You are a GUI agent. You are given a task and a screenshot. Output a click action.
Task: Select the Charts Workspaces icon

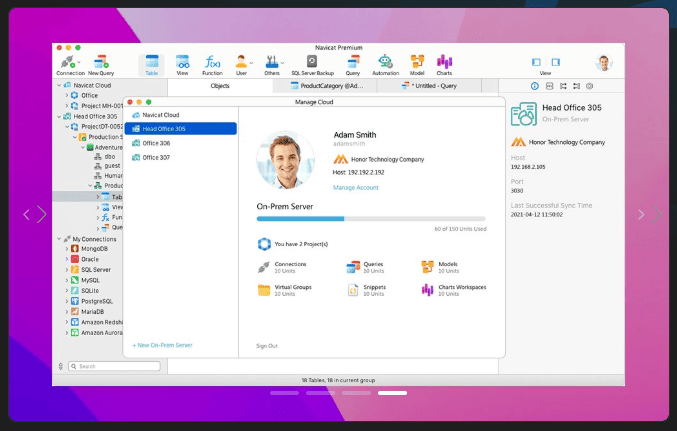[427, 290]
